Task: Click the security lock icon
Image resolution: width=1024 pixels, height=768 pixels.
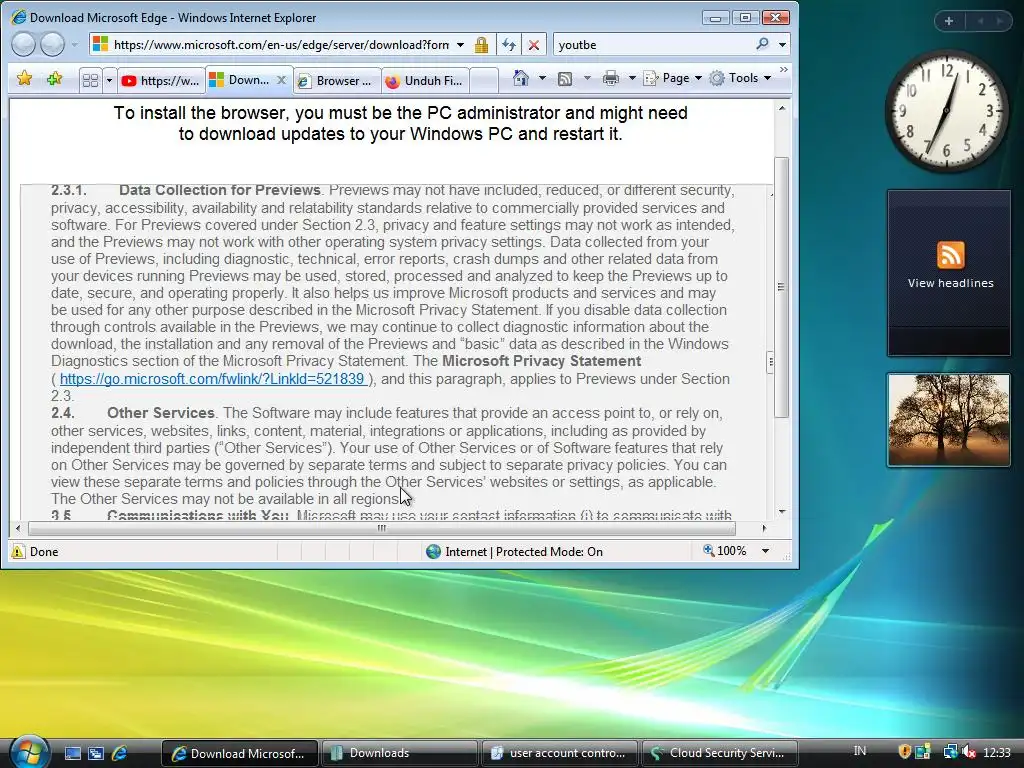Action: [x=481, y=45]
